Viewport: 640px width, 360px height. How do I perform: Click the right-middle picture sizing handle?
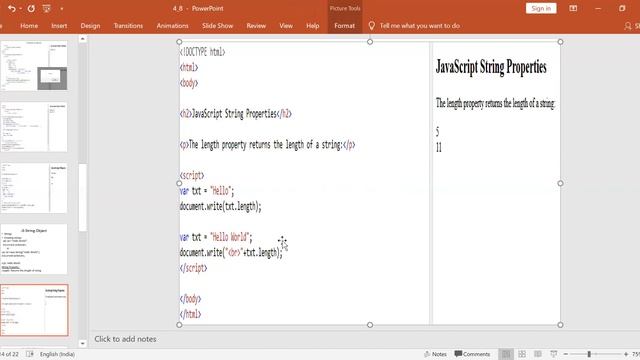point(560,183)
